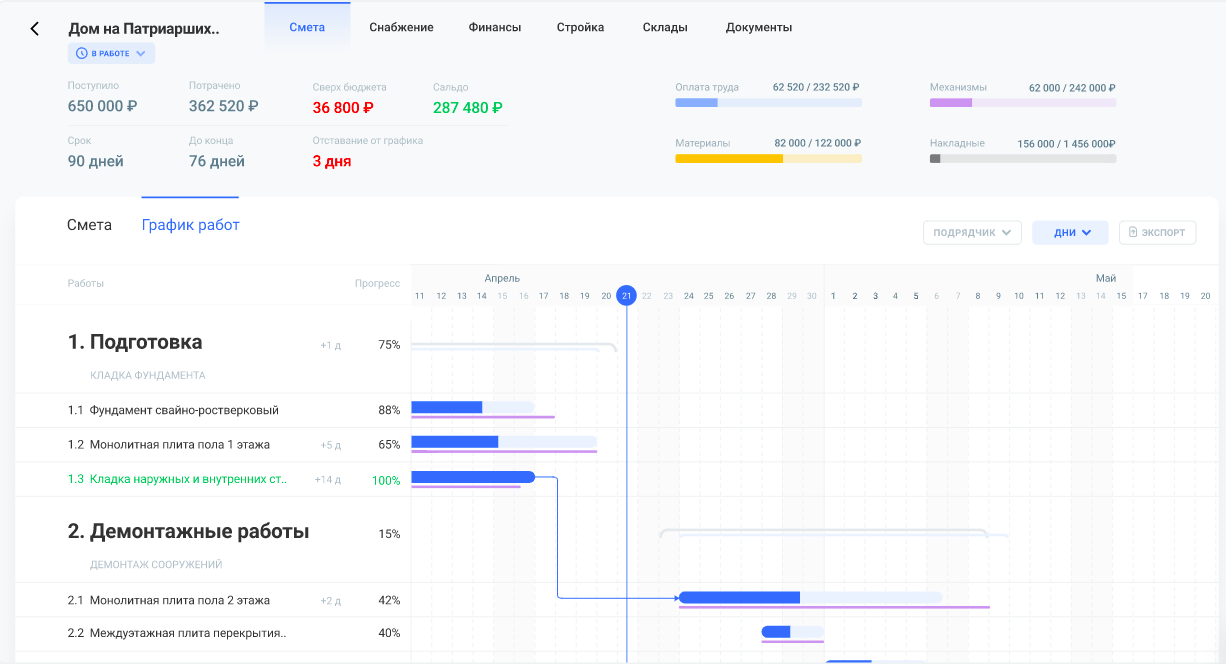Select the Документы tab

758,27
